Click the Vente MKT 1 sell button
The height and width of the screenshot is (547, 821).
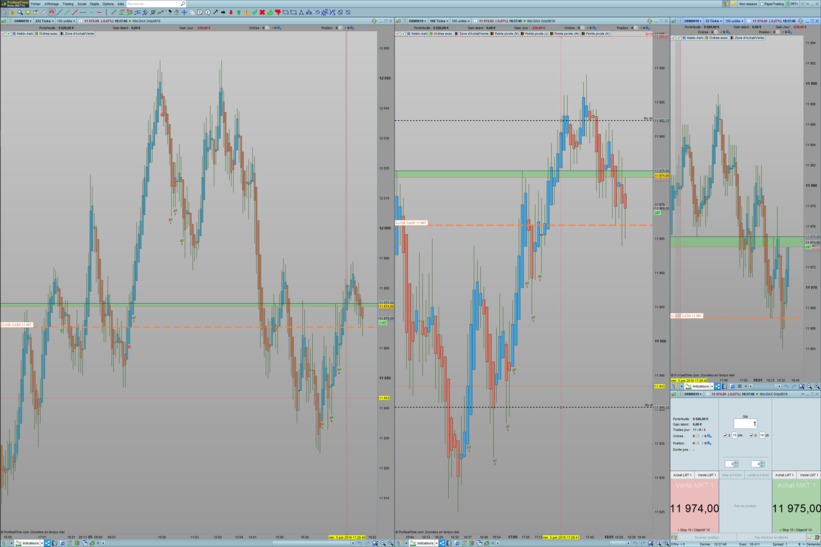pyautogui.click(x=694, y=507)
